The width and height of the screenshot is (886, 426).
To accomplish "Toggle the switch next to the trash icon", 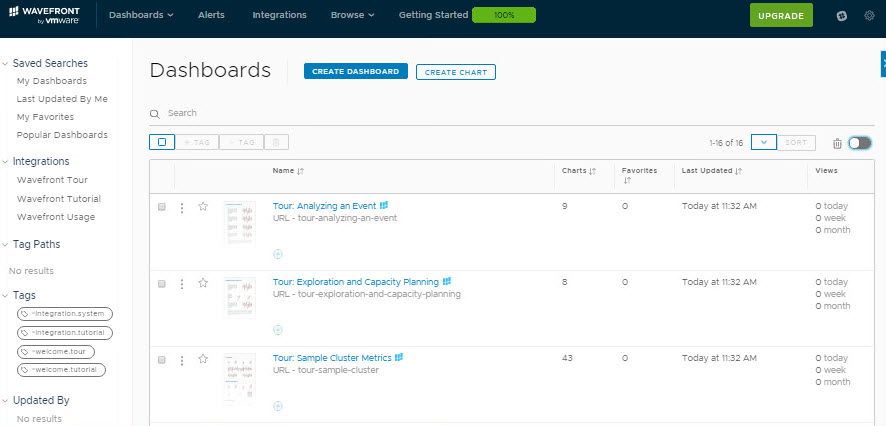I will 859,143.
